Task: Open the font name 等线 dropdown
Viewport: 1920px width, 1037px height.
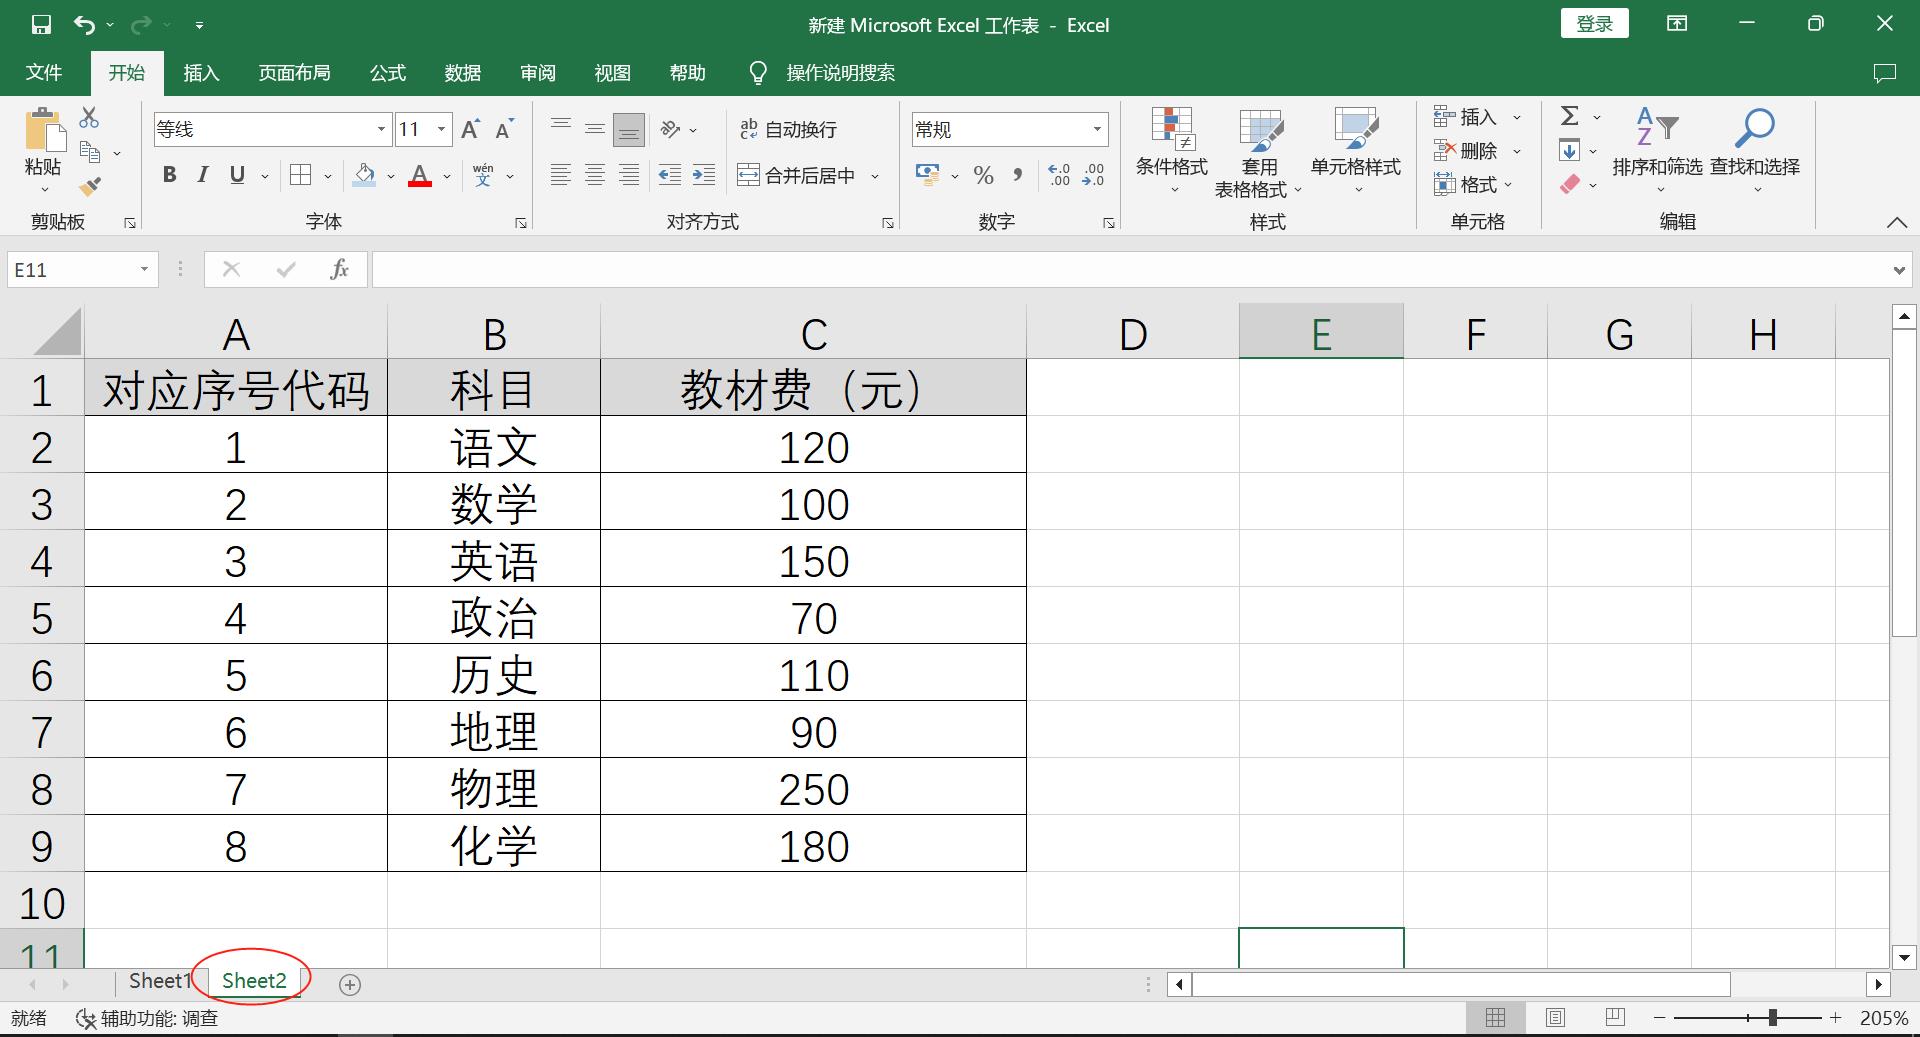Action: pos(381,129)
